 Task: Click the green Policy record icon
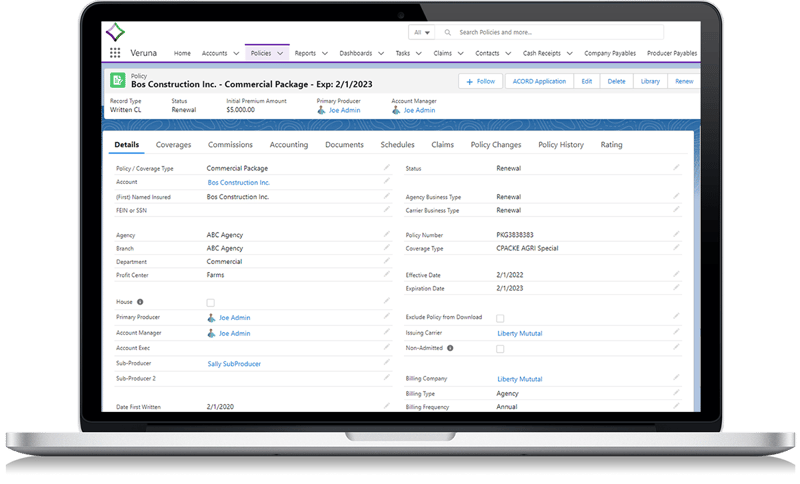117,81
